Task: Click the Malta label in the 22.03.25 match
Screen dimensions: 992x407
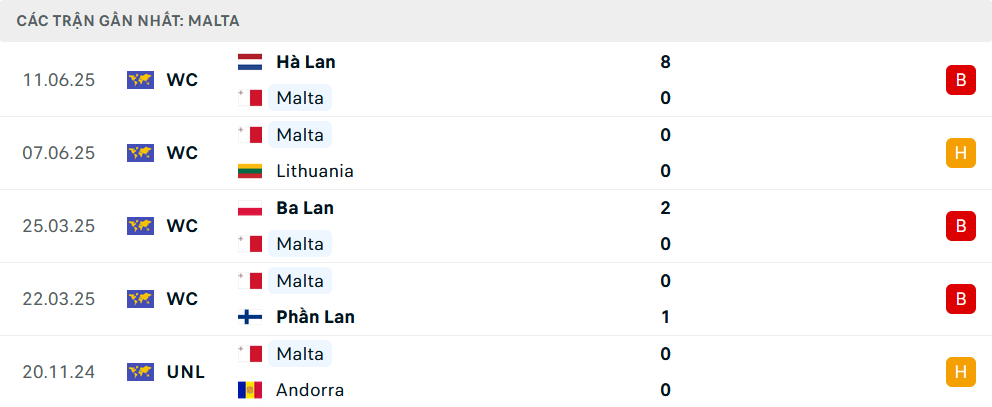Action: (x=299, y=281)
